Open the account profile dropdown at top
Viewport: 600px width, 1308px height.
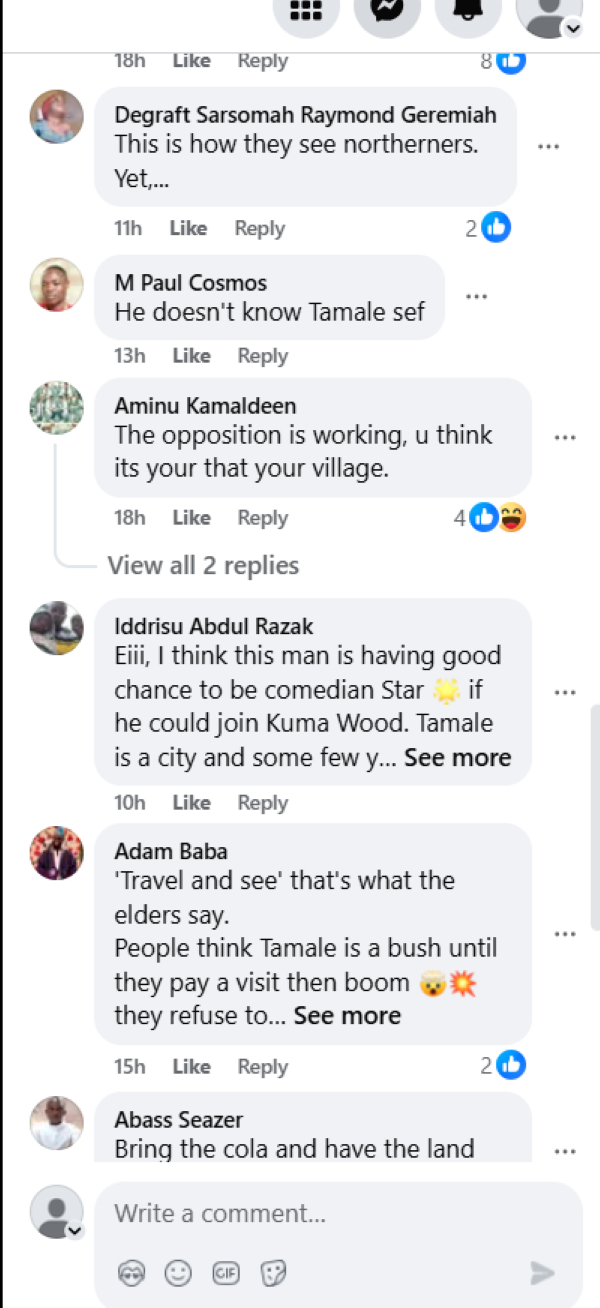pos(549,14)
